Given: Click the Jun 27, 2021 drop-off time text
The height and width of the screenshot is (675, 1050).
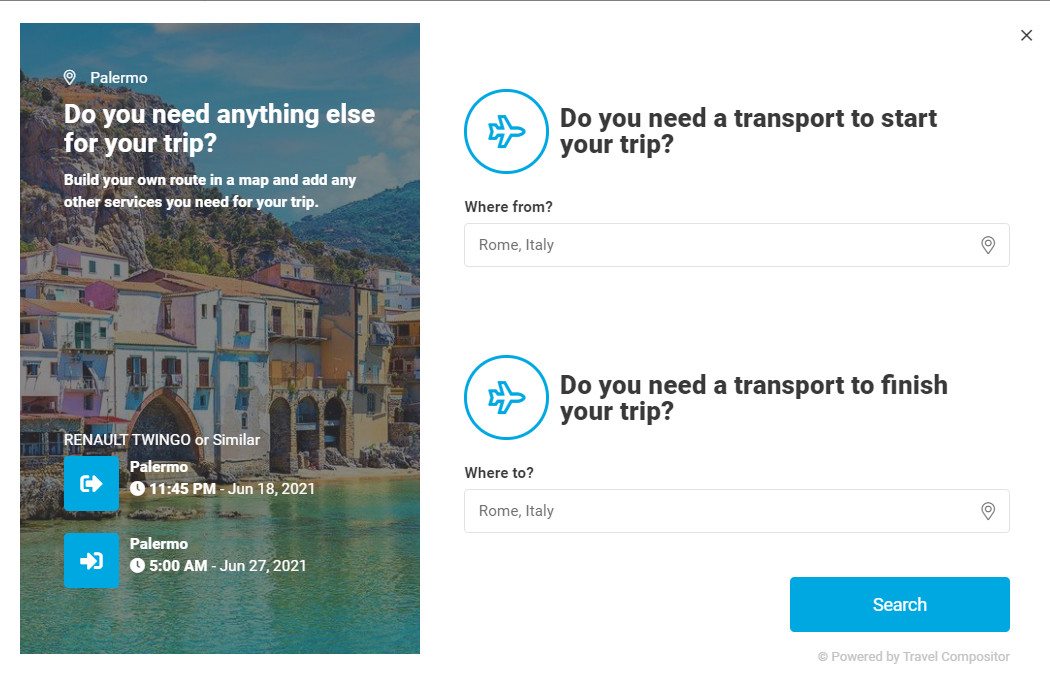Looking at the screenshot, I should tap(262, 566).
